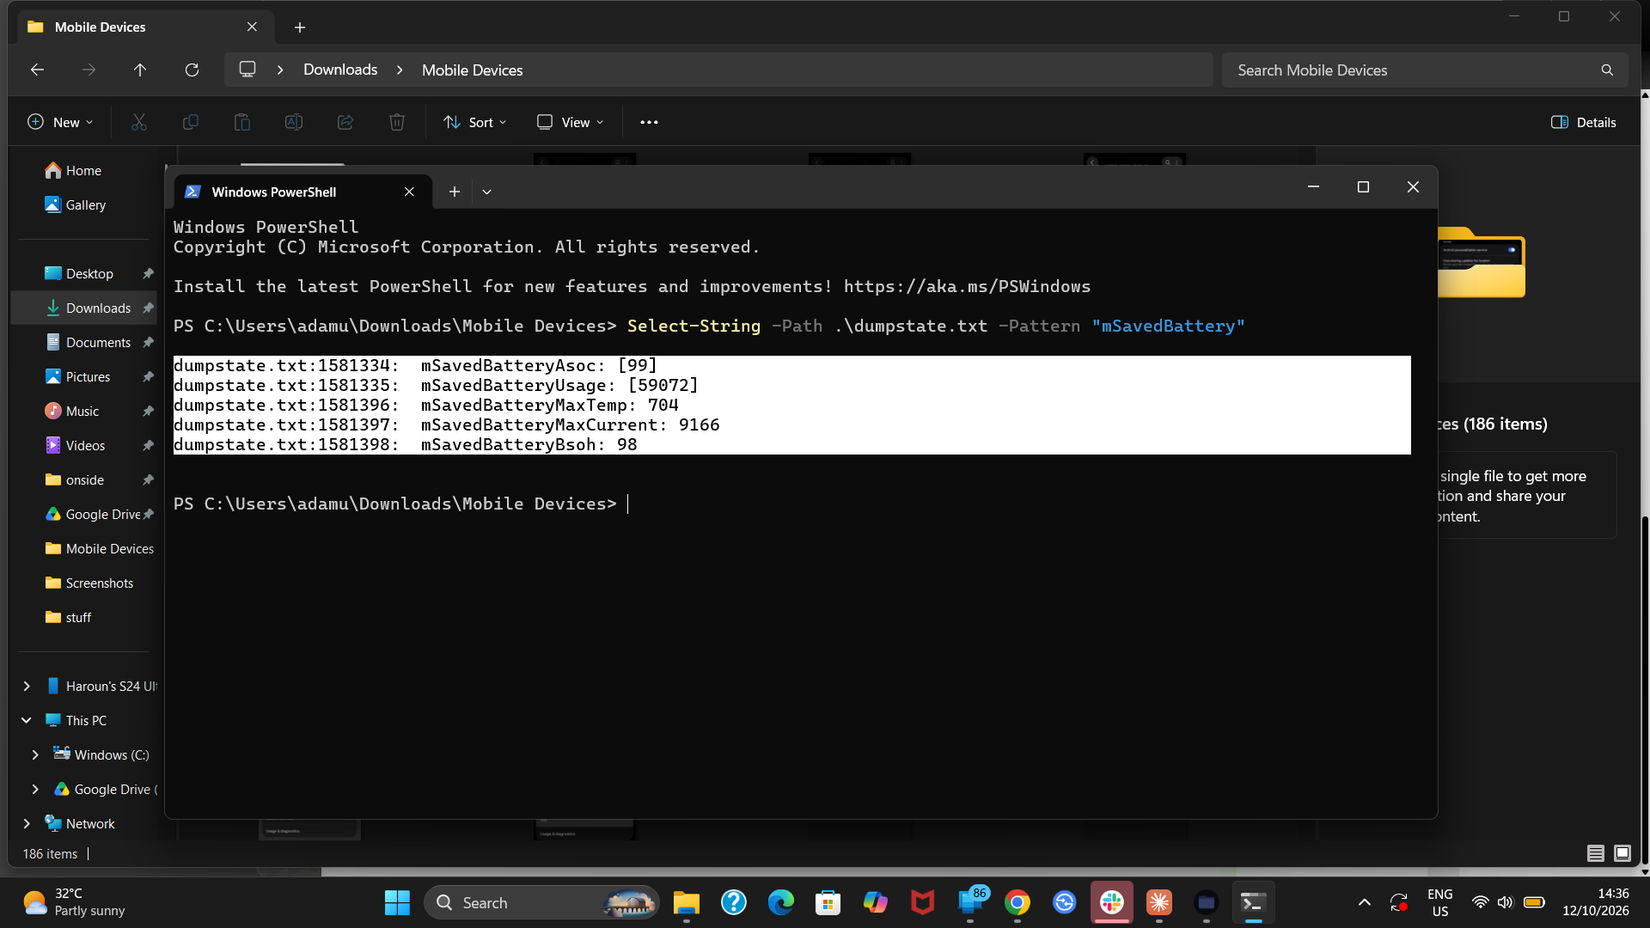Open Chrome from the taskbar
The height and width of the screenshot is (928, 1650).
(1017, 903)
